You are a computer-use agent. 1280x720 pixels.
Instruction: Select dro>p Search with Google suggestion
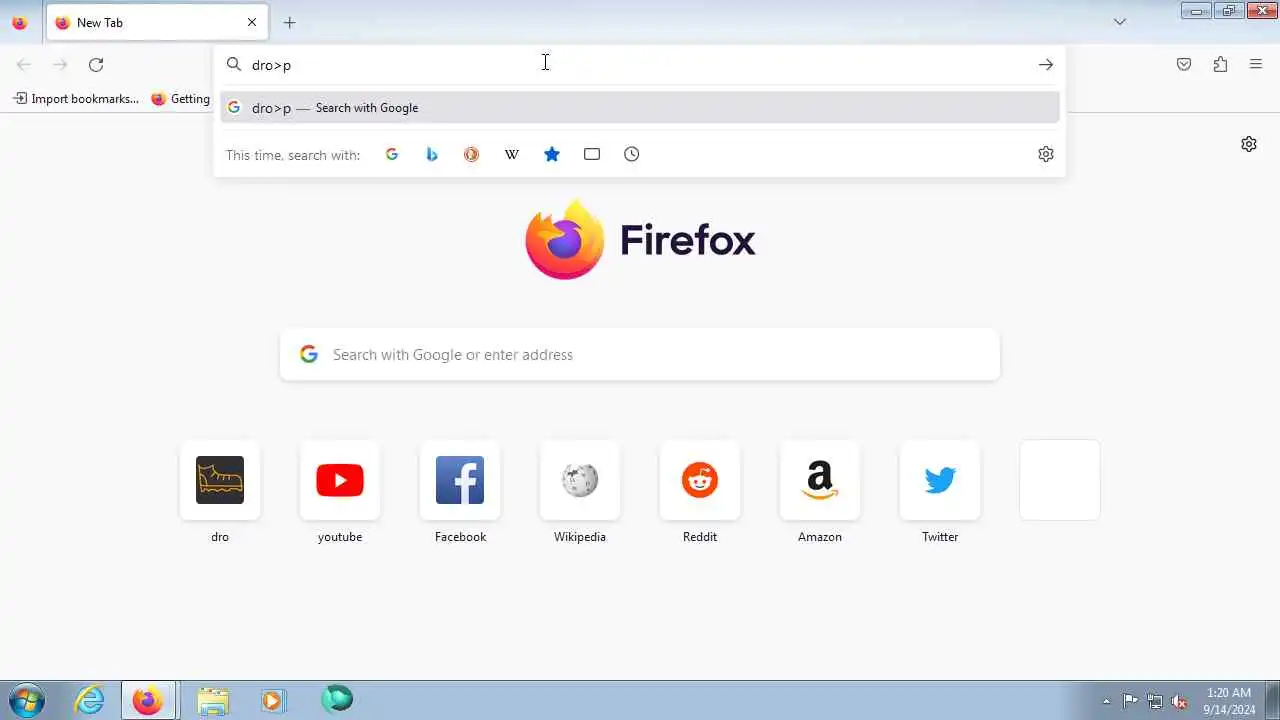(640, 108)
